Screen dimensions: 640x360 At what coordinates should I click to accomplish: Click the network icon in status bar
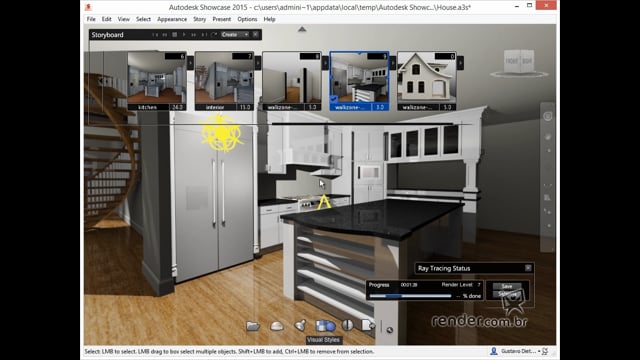click(x=545, y=351)
